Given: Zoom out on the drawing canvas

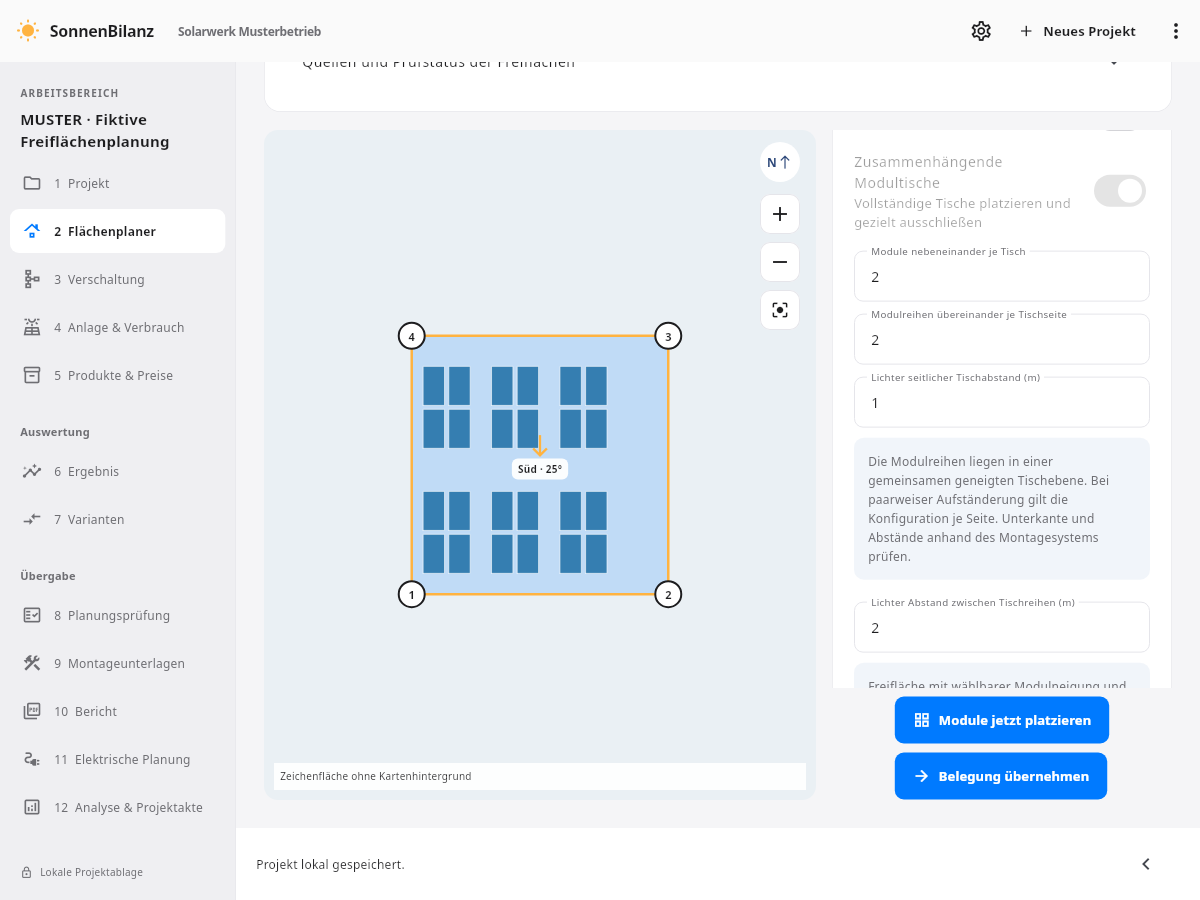Looking at the screenshot, I should point(780,262).
